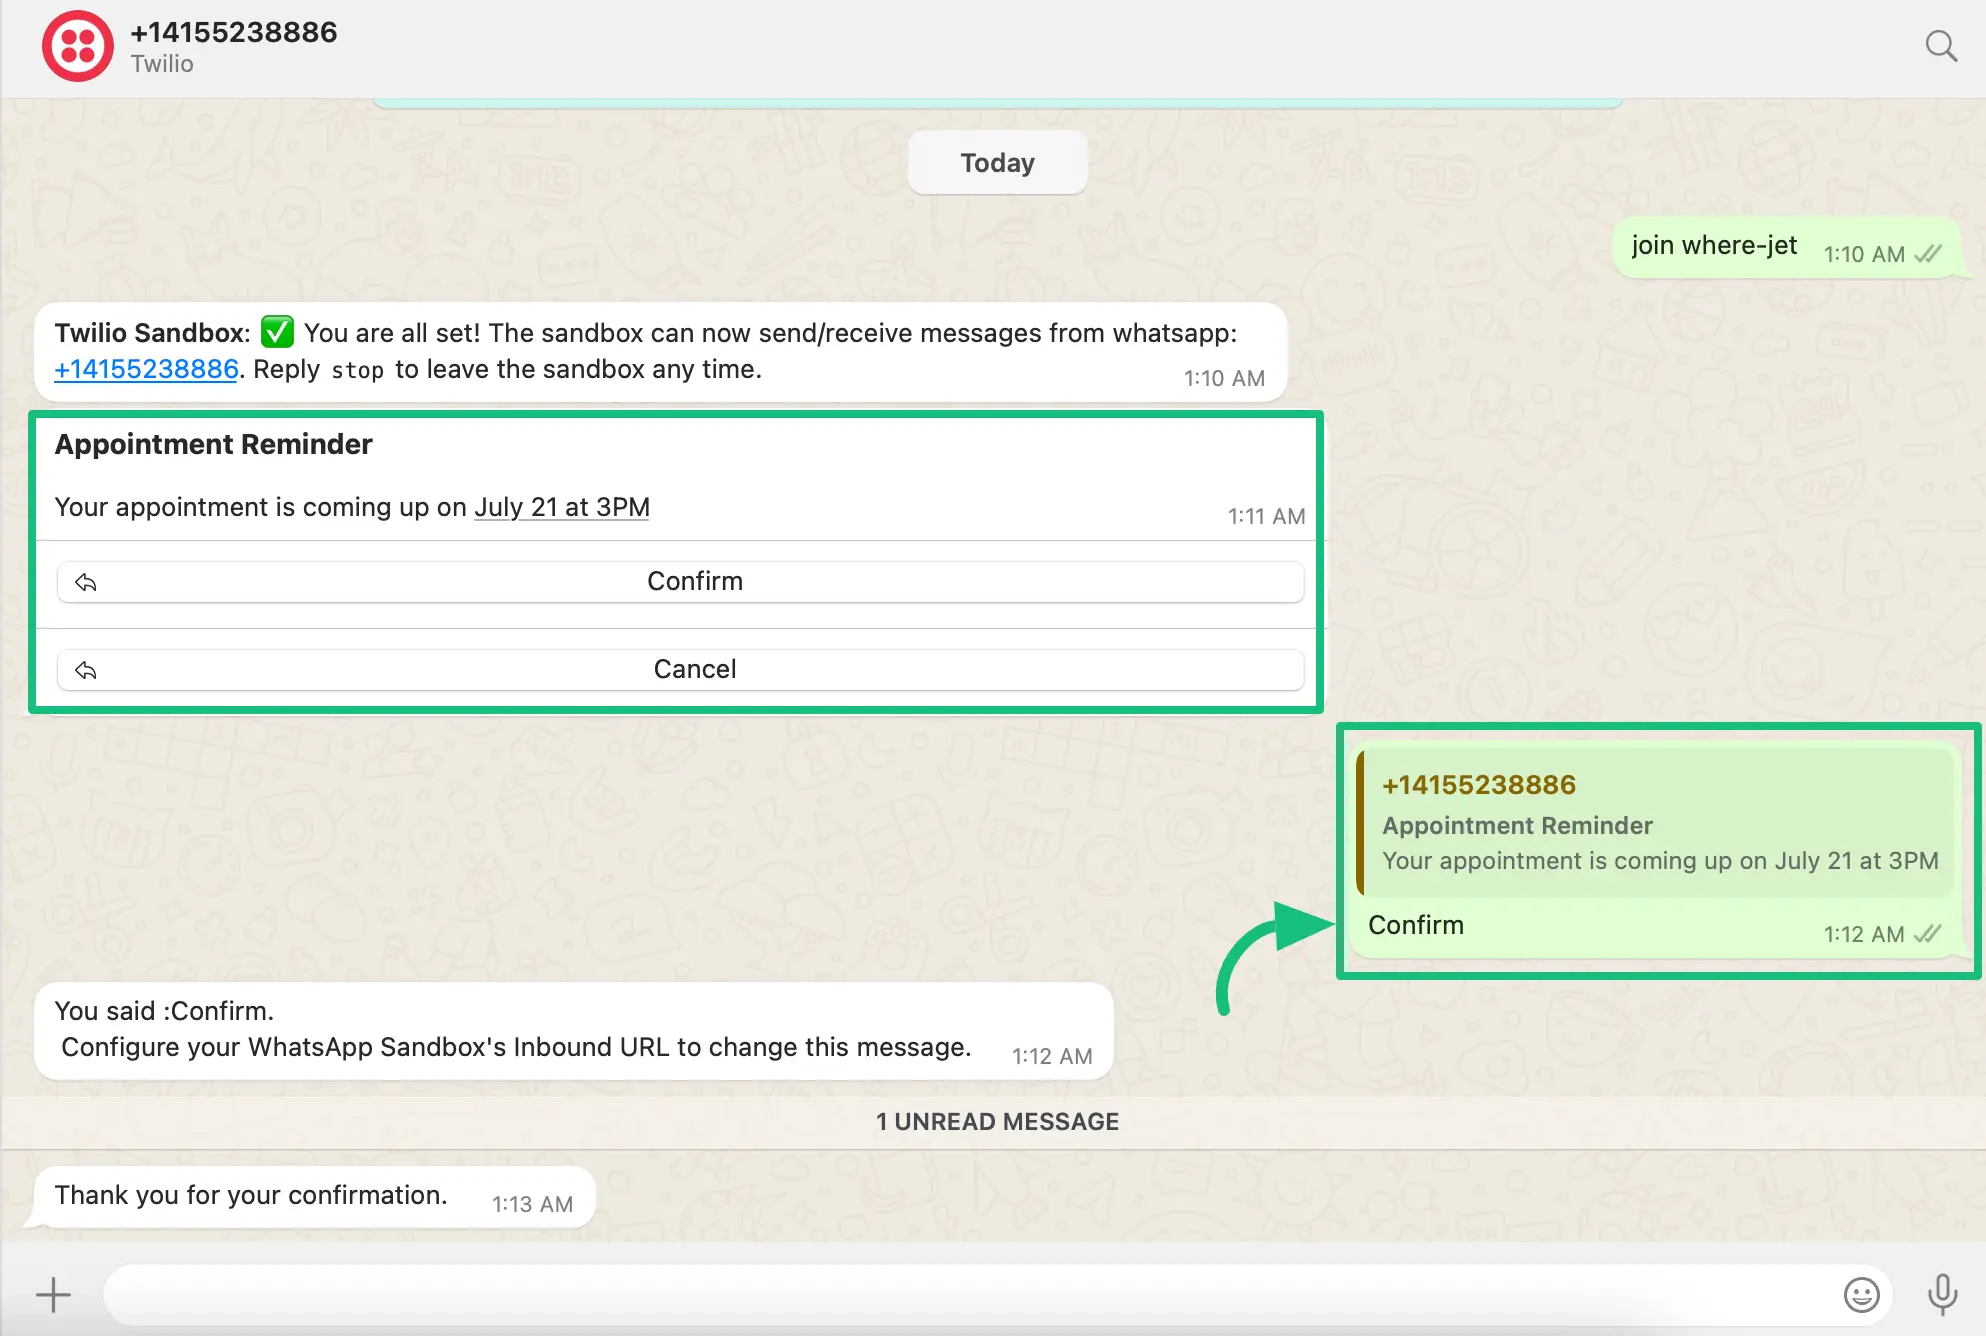Viewport: 1986px width, 1336px height.
Task: Open the emoji picker icon
Action: coord(1862,1293)
